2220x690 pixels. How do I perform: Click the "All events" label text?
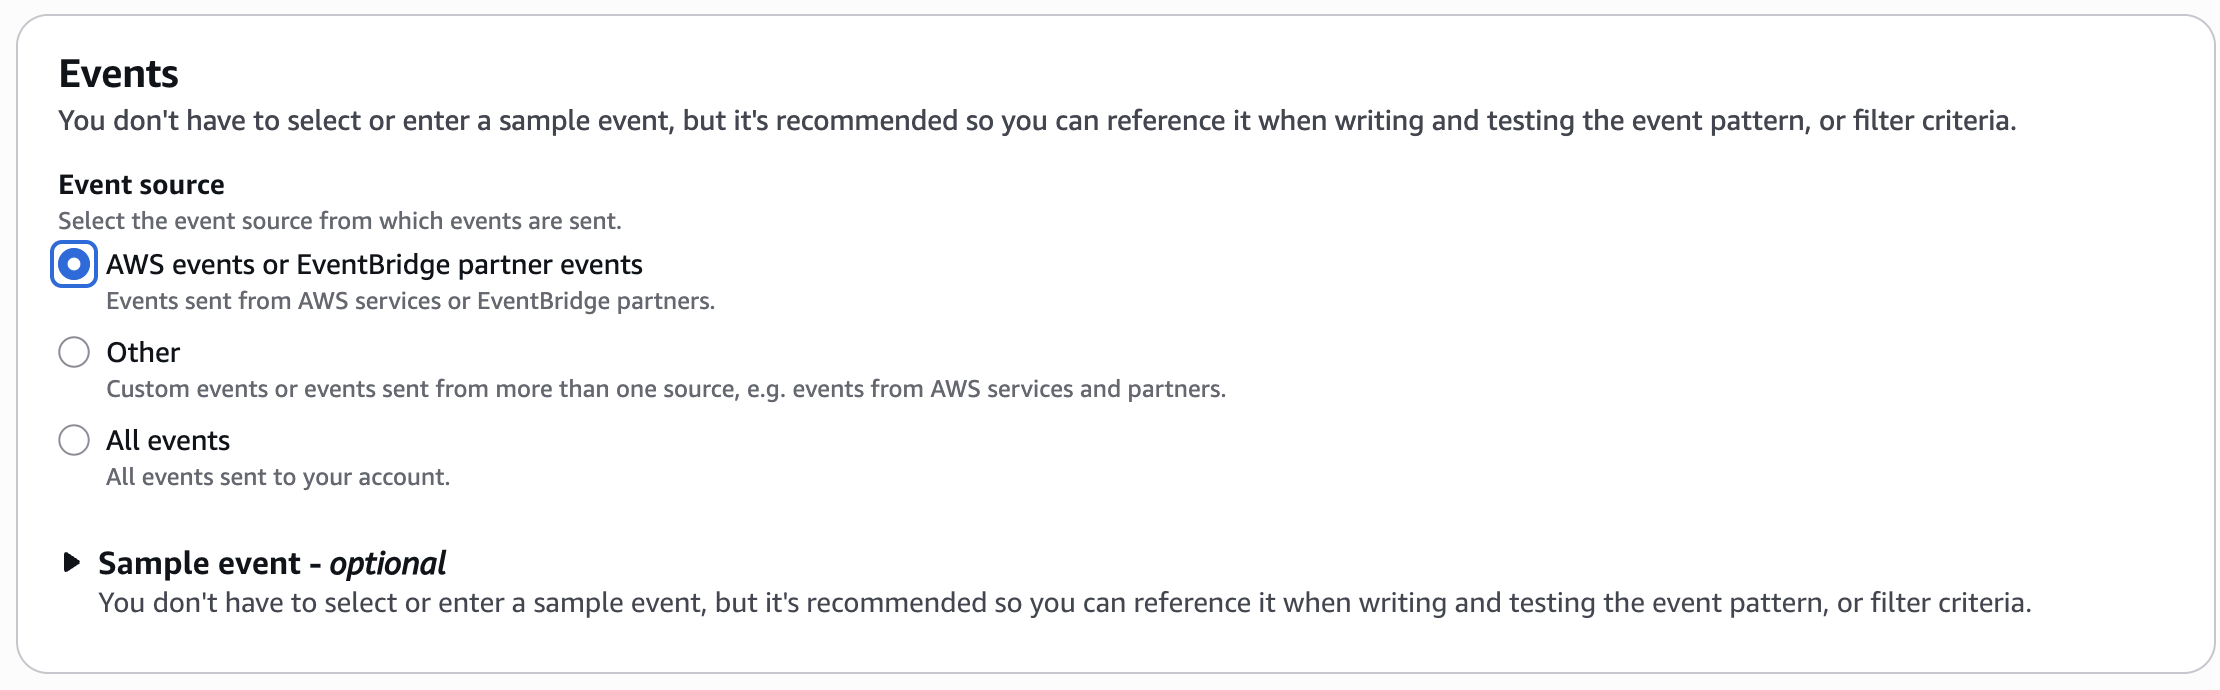(x=168, y=440)
